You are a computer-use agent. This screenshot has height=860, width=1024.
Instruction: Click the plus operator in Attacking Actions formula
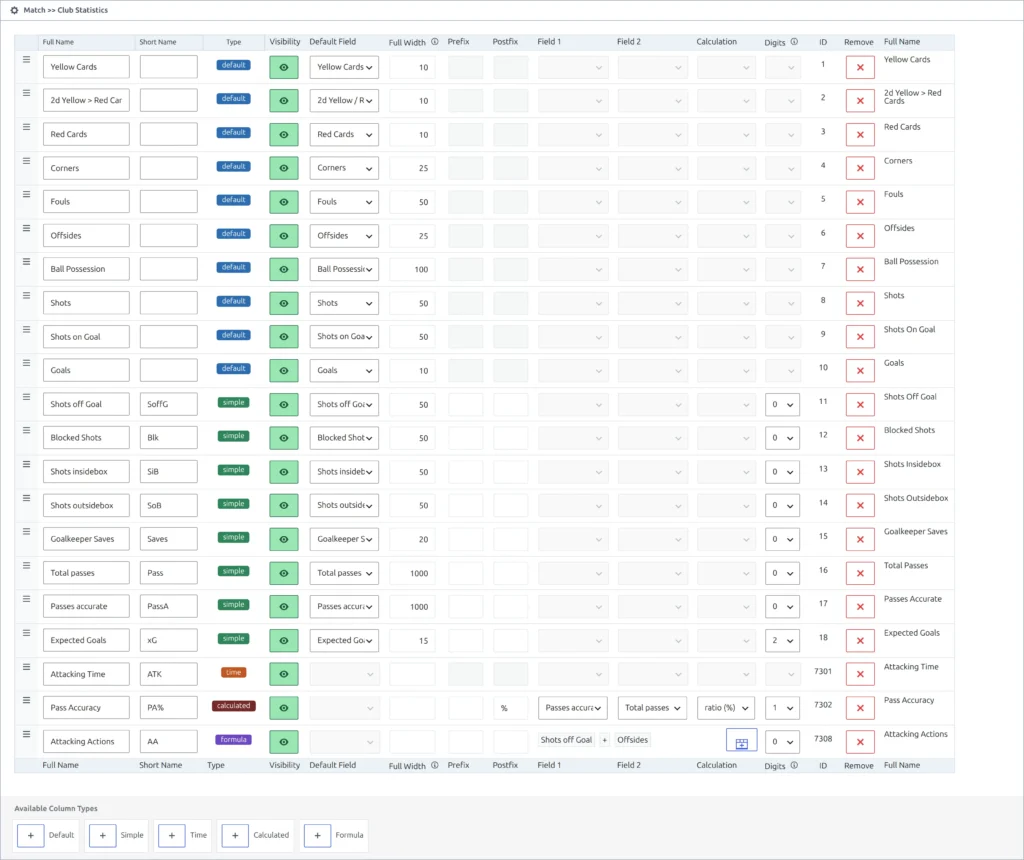pyautogui.click(x=605, y=740)
